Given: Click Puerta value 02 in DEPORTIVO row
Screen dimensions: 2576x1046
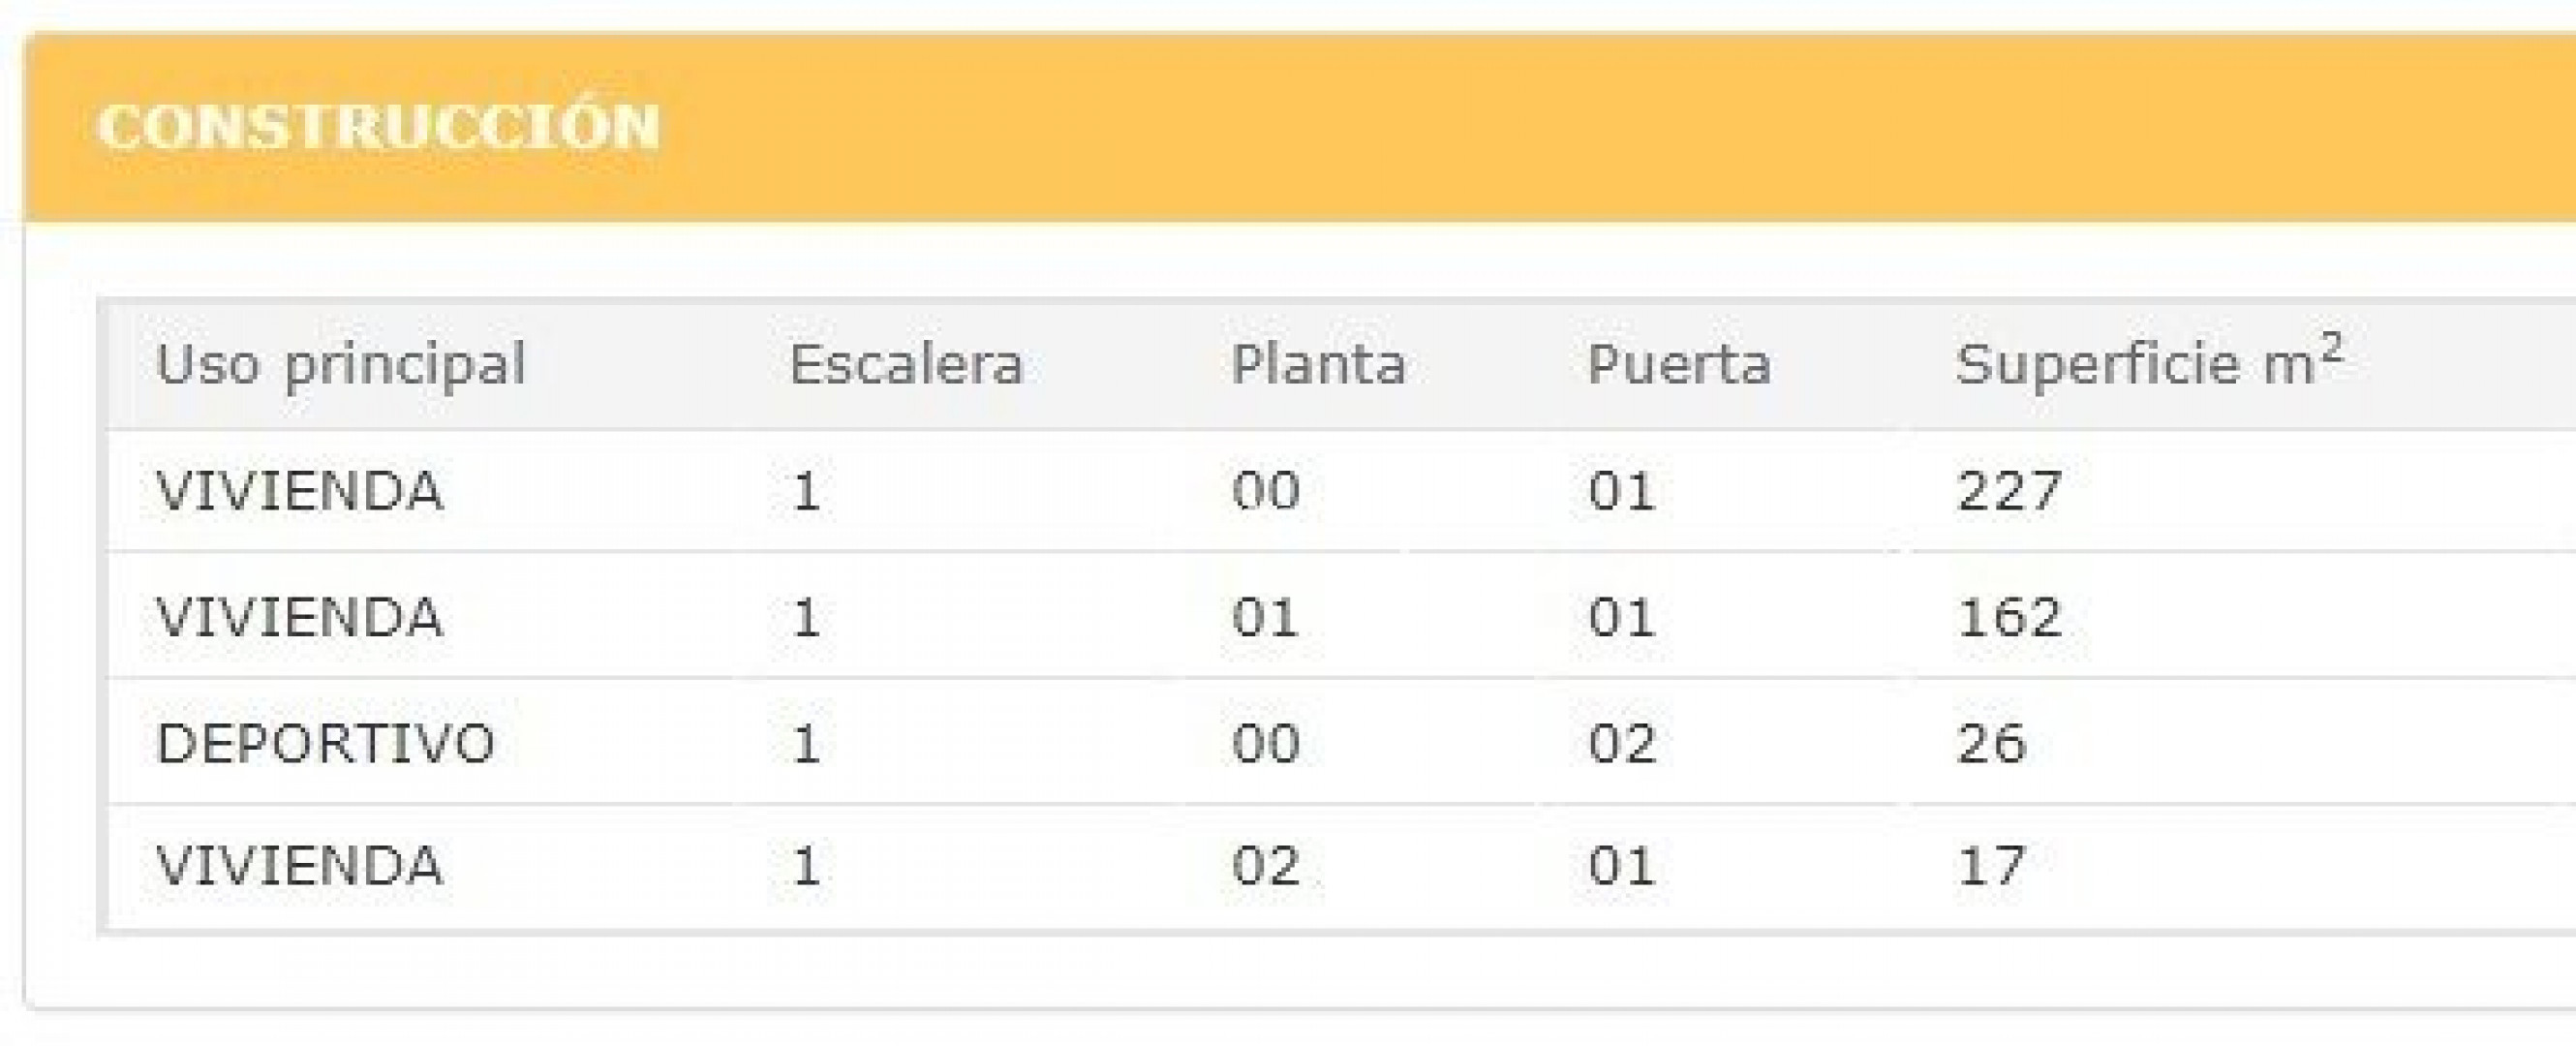Looking at the screenshot, I should click(x=1622, y=743).
